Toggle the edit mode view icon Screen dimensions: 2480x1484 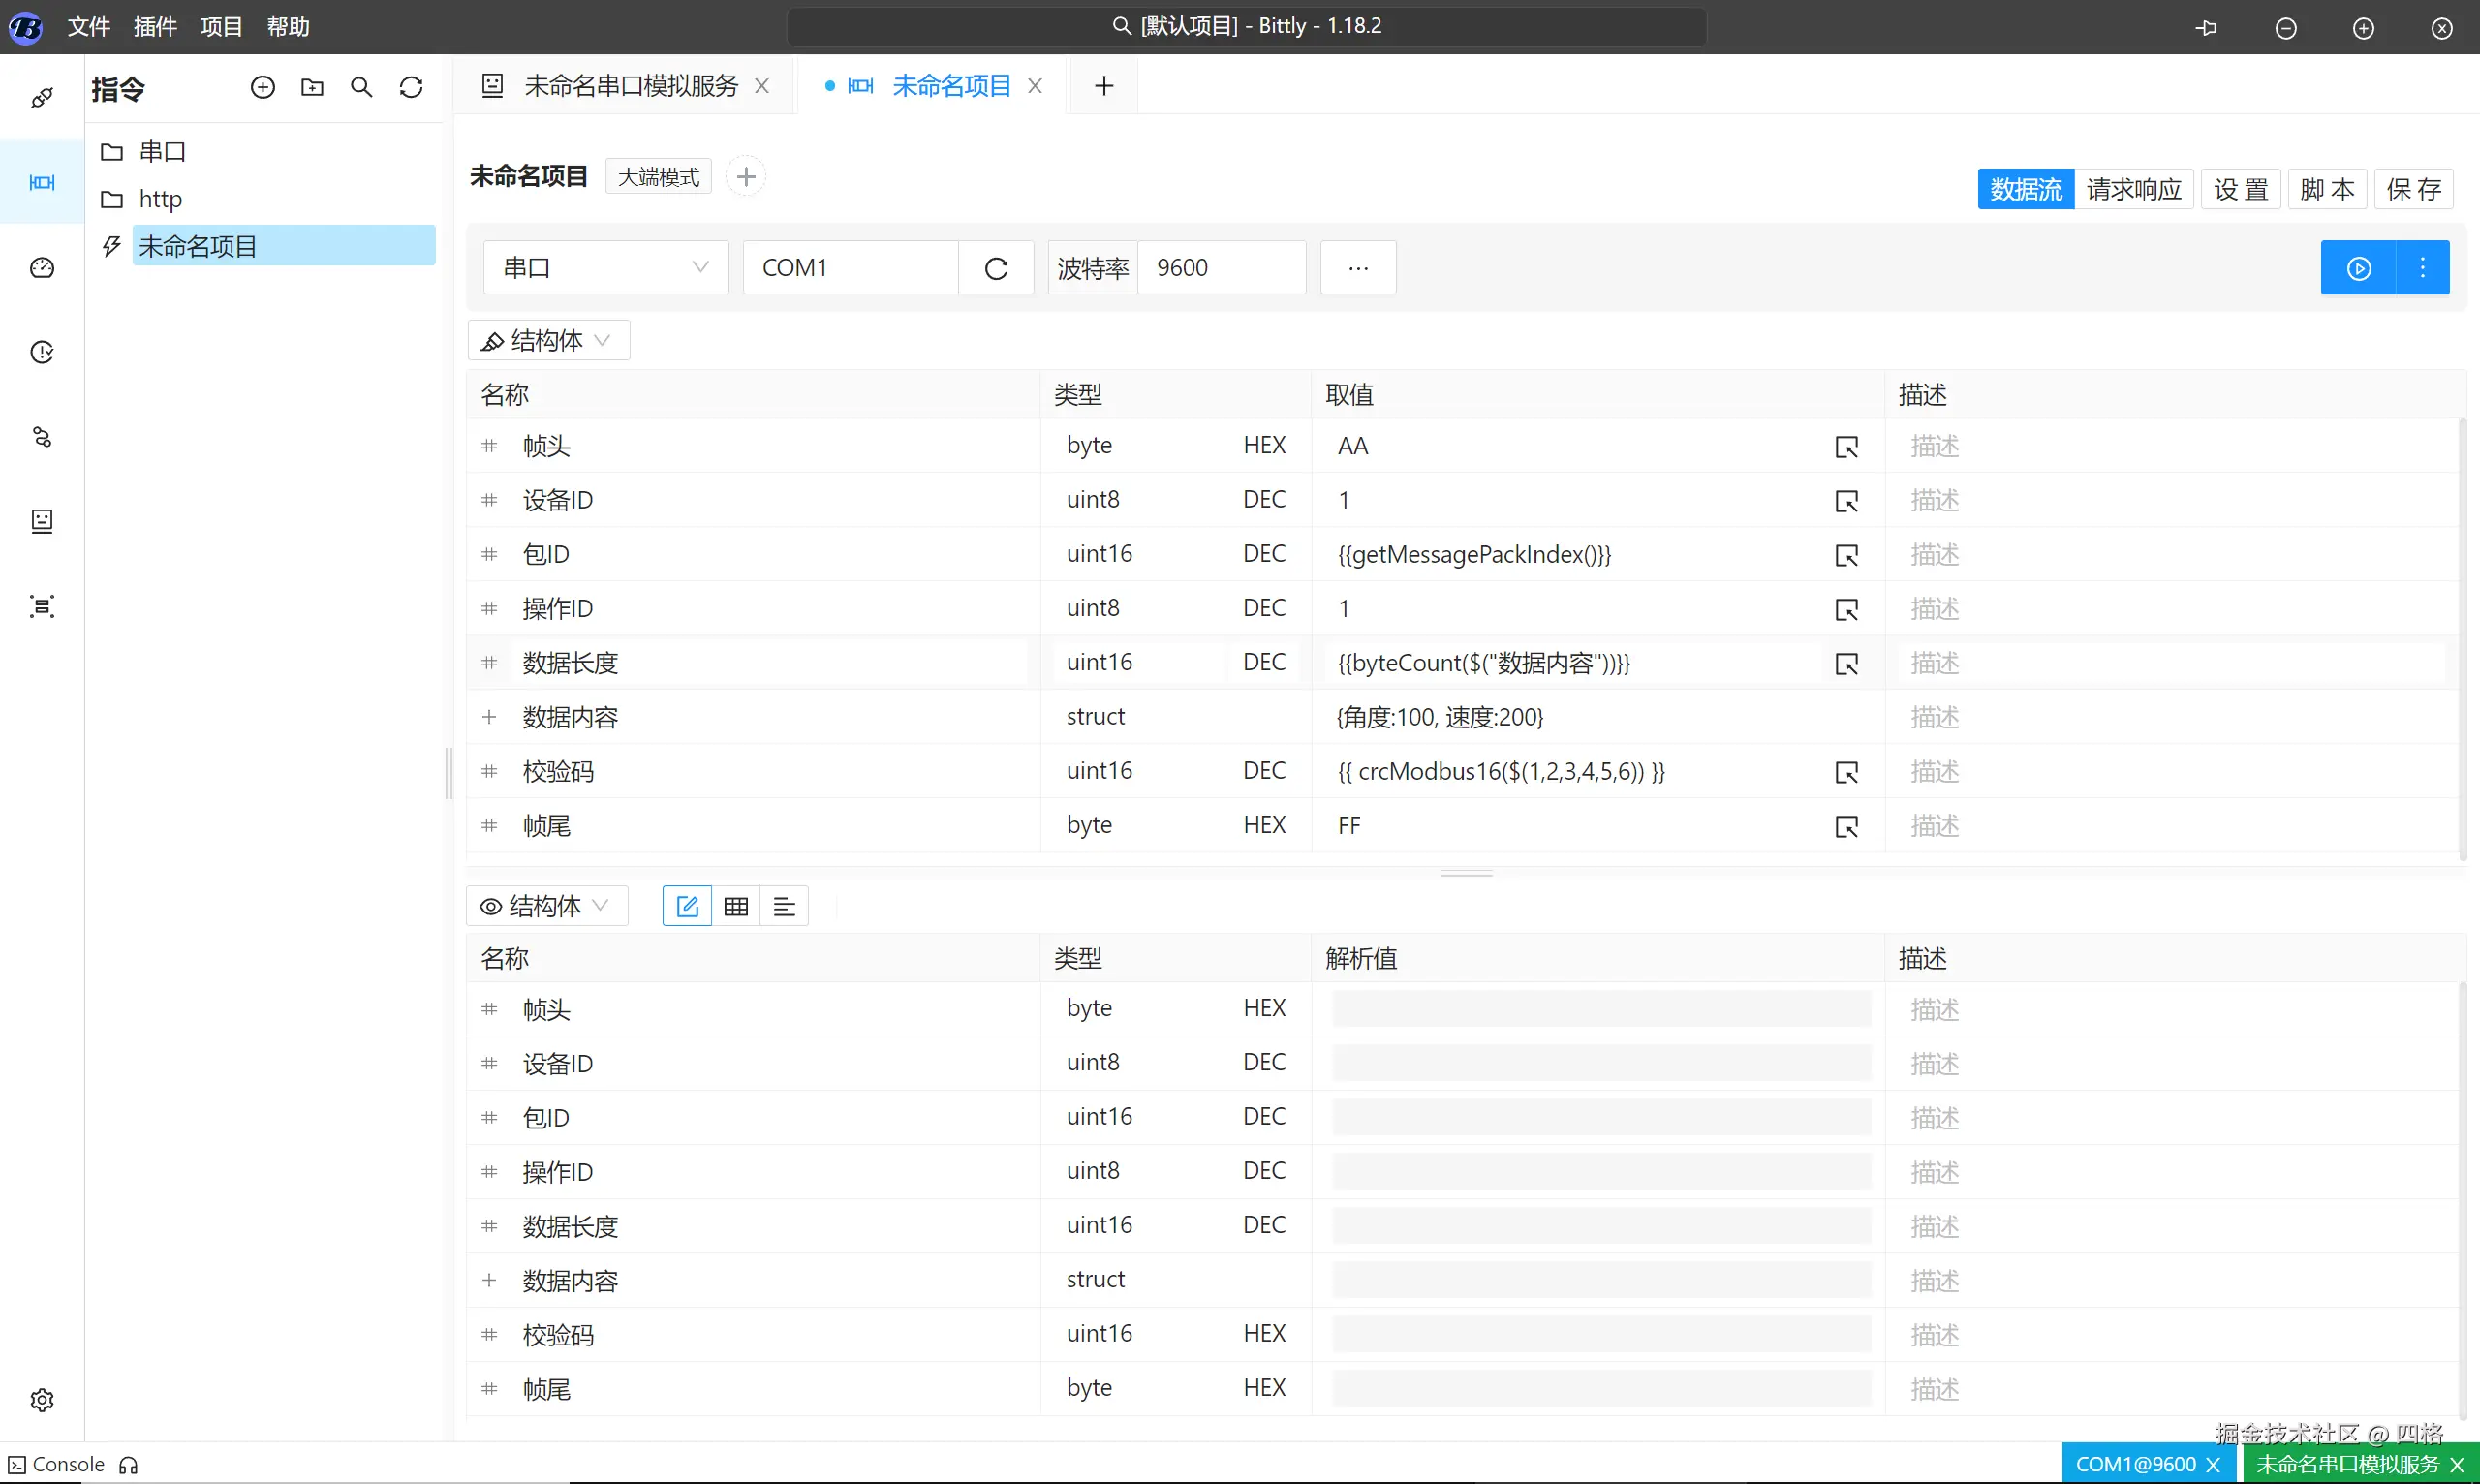687,906
